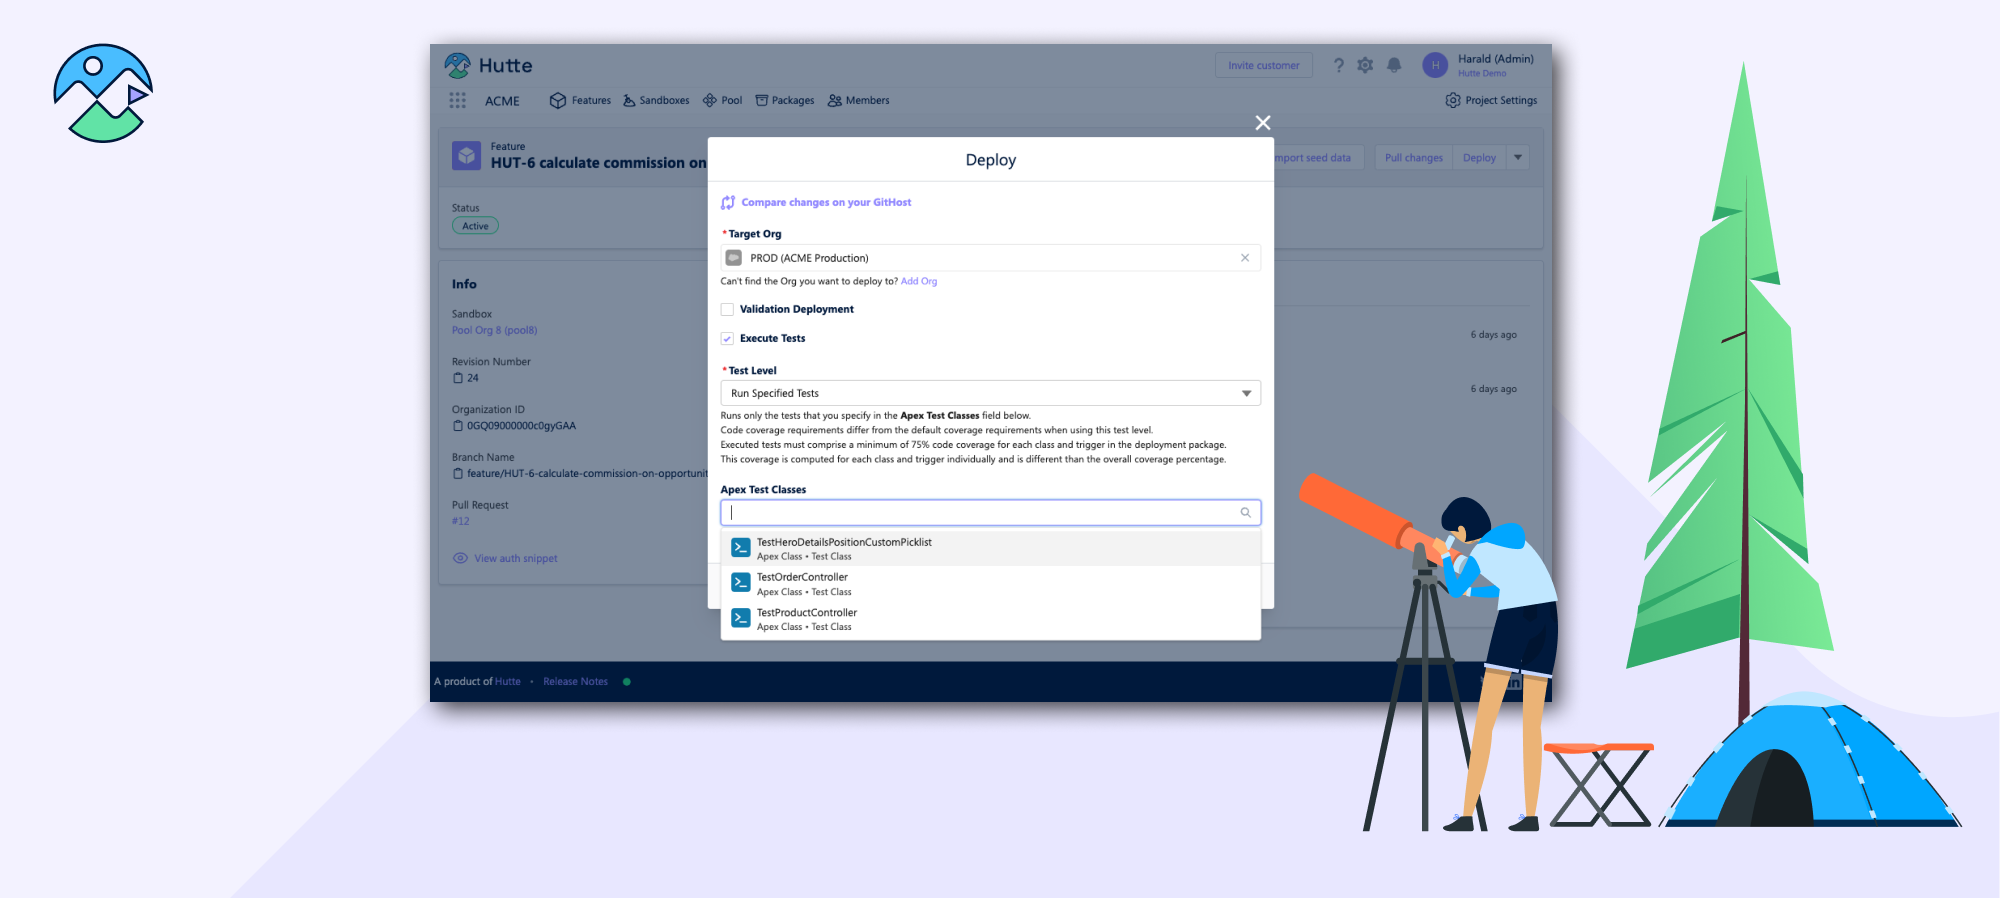This screenshot has width=2000, height=898.
Task: Open the Pool Org 8 (pool8) sandbox link
Action: click(494, 330)
